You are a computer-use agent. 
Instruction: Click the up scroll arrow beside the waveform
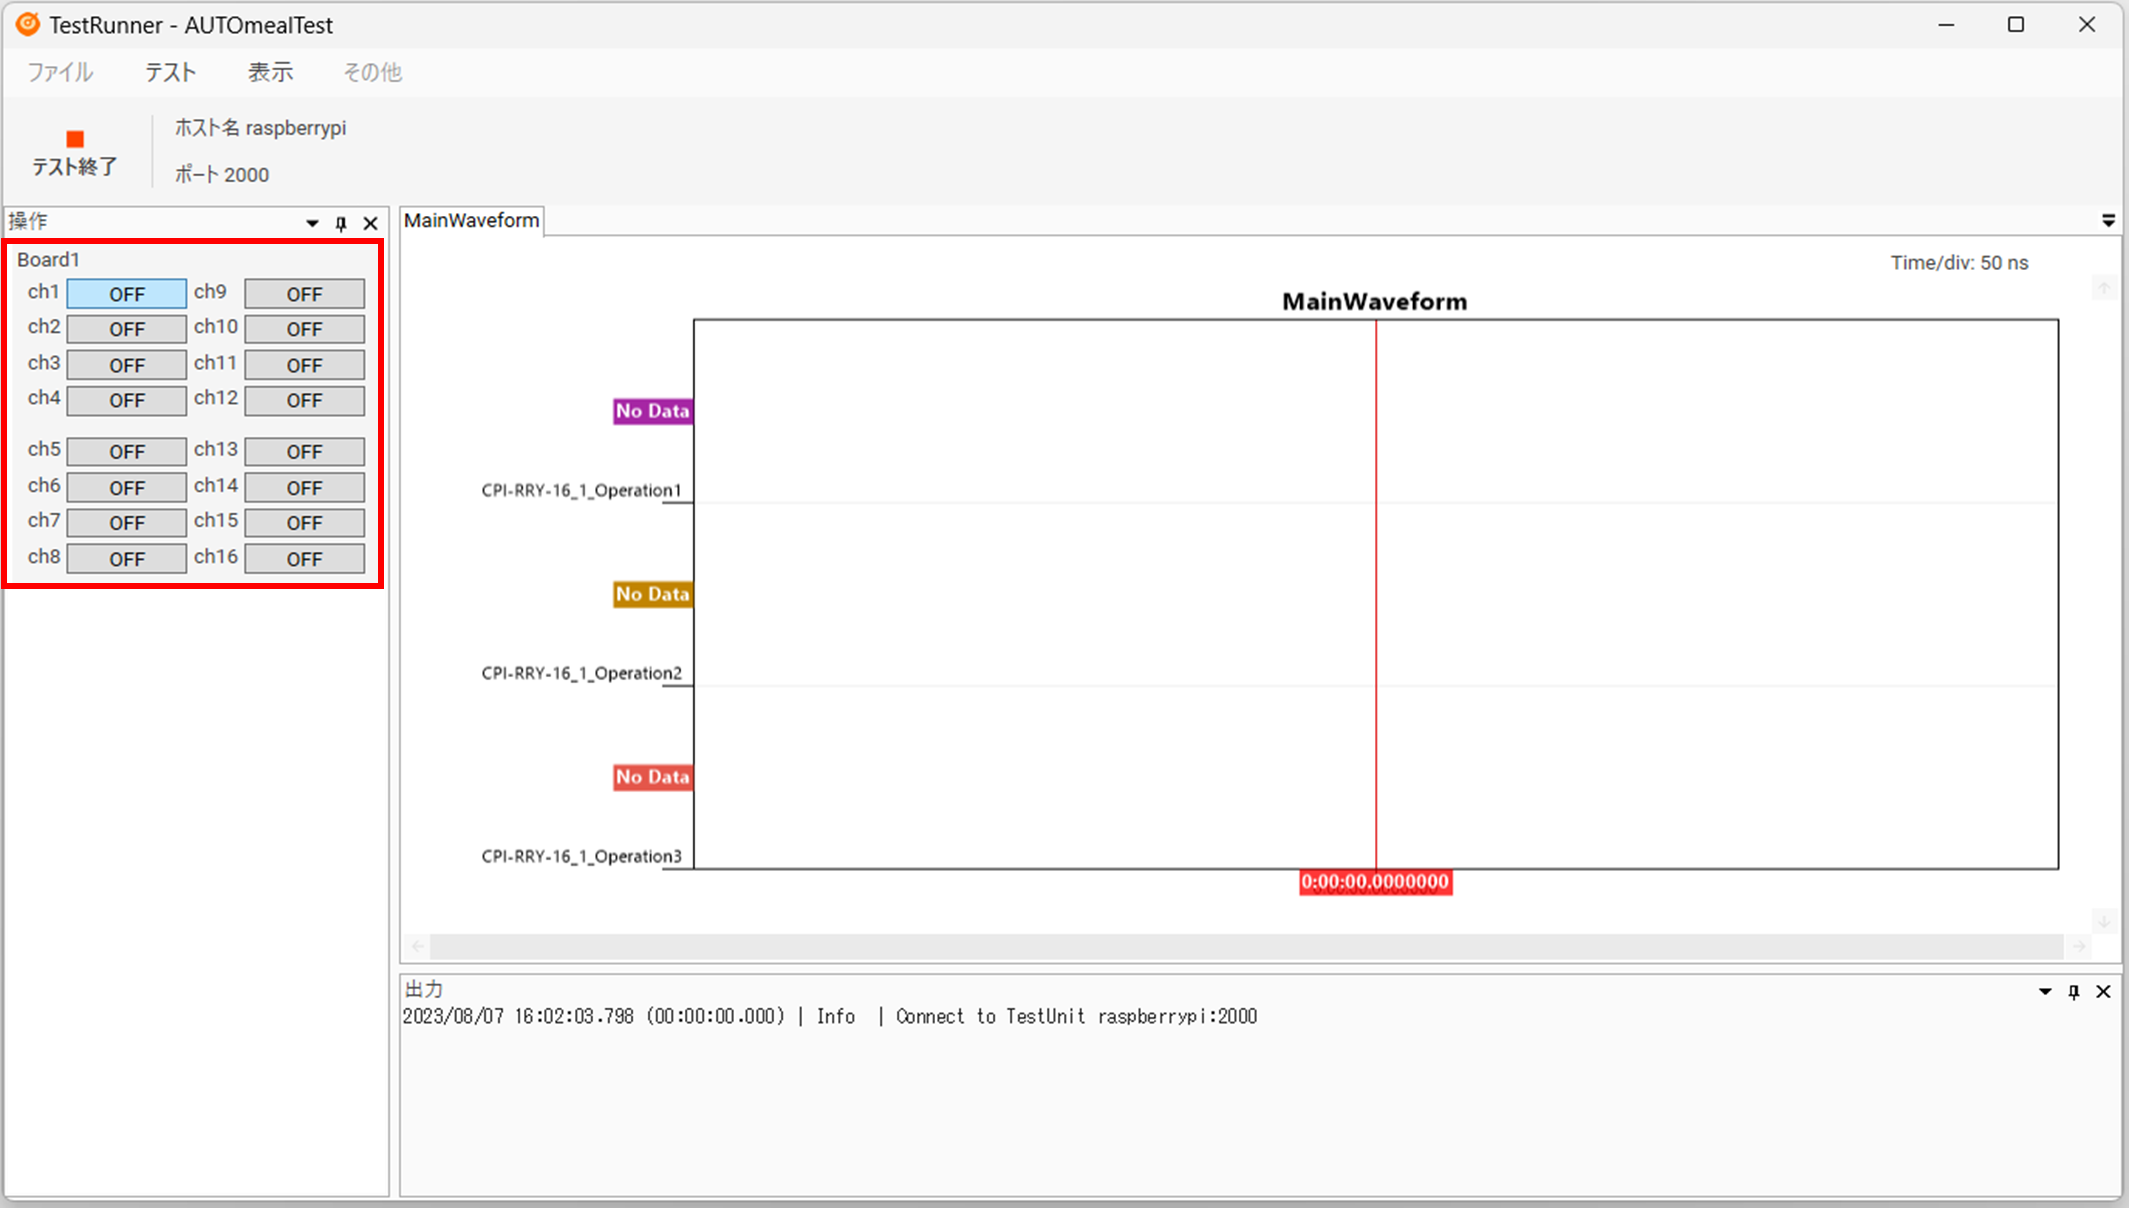point(2106,288)
